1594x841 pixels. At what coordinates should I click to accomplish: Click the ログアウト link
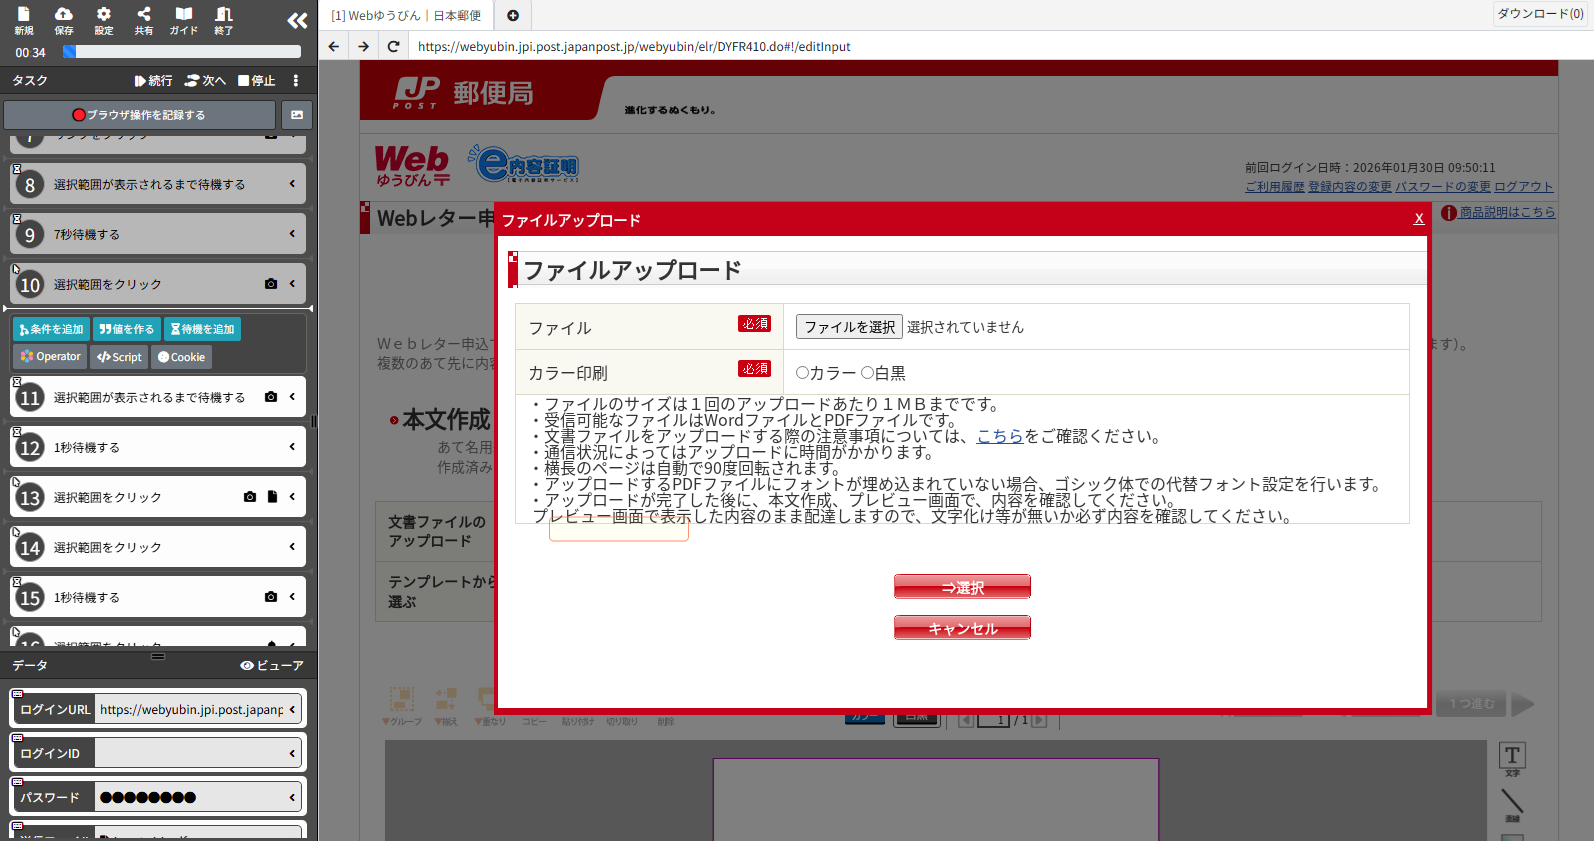1524,187
